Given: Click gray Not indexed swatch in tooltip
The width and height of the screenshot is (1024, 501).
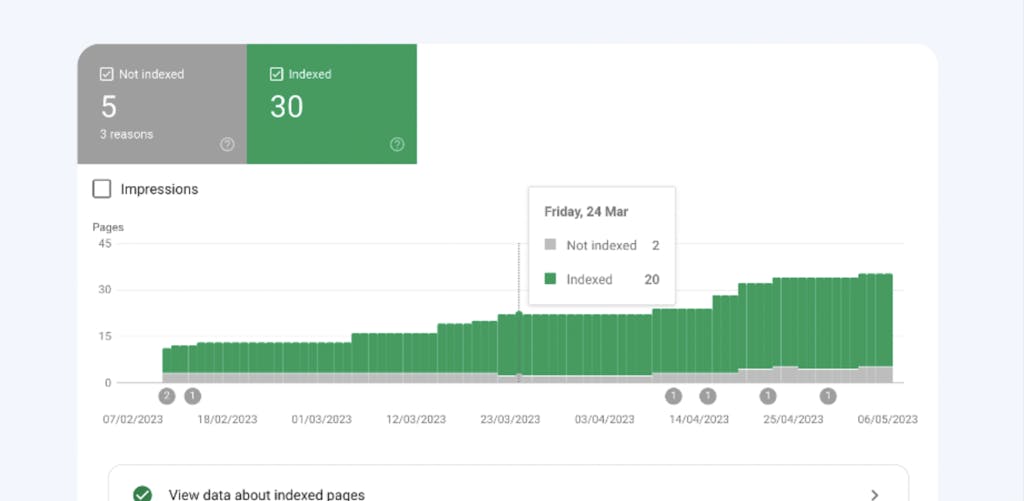Looking at the screenshot, I should 550,245.
